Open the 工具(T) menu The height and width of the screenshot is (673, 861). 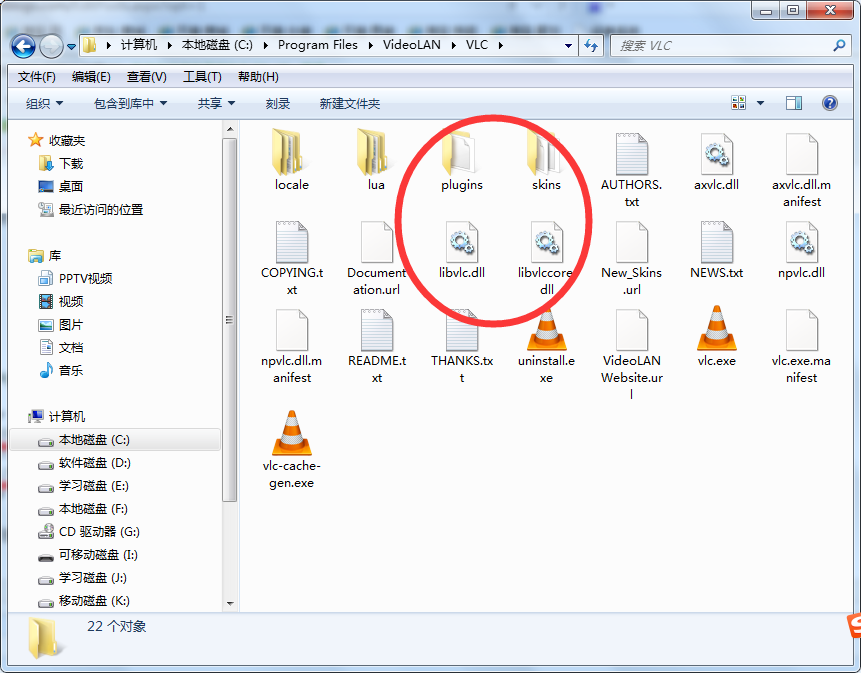coord(202,77)
